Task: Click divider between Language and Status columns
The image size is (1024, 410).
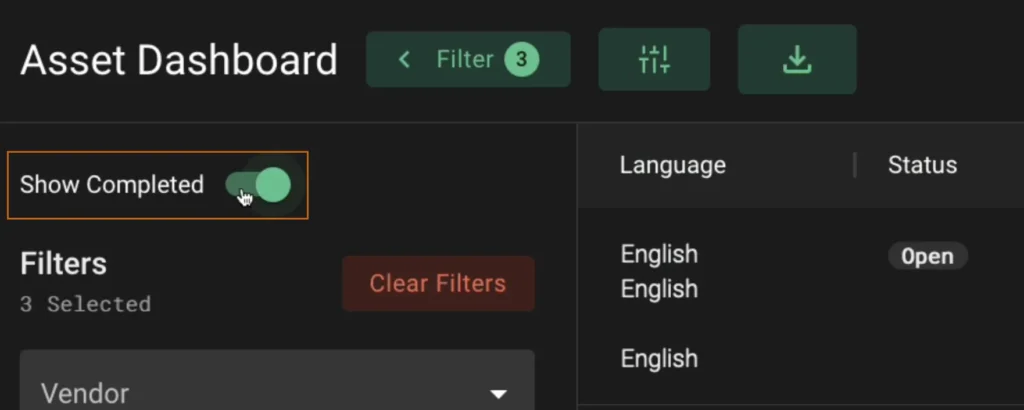Action: coord(854,165)
